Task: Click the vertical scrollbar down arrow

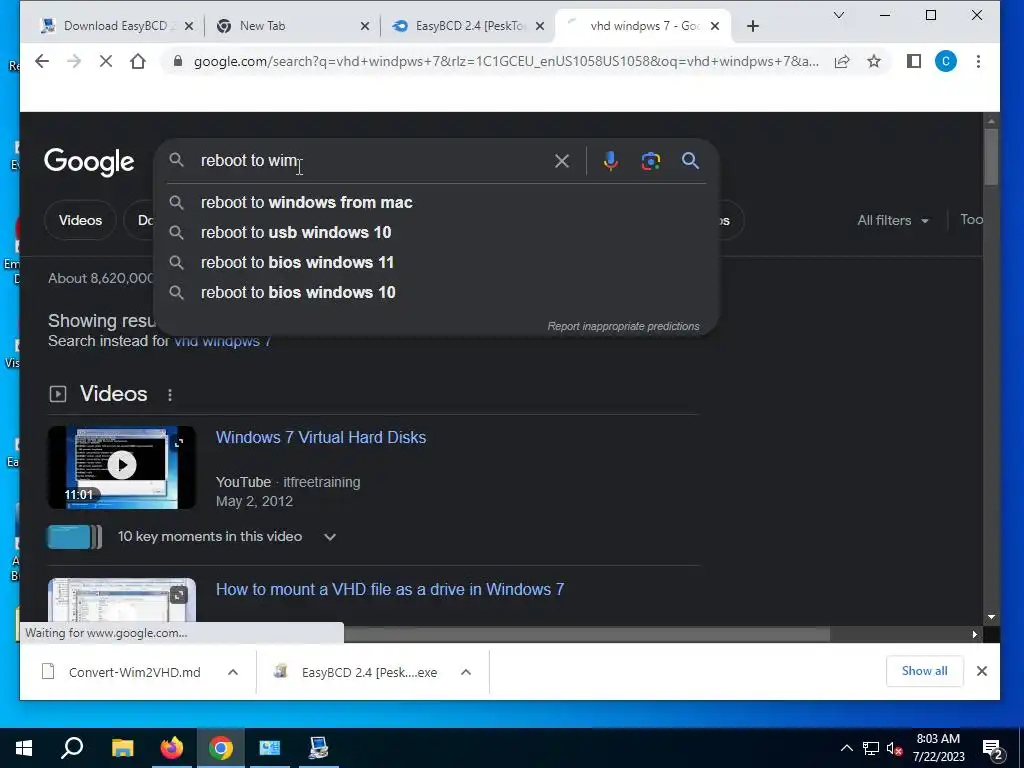Action: (x=991, y=616)
